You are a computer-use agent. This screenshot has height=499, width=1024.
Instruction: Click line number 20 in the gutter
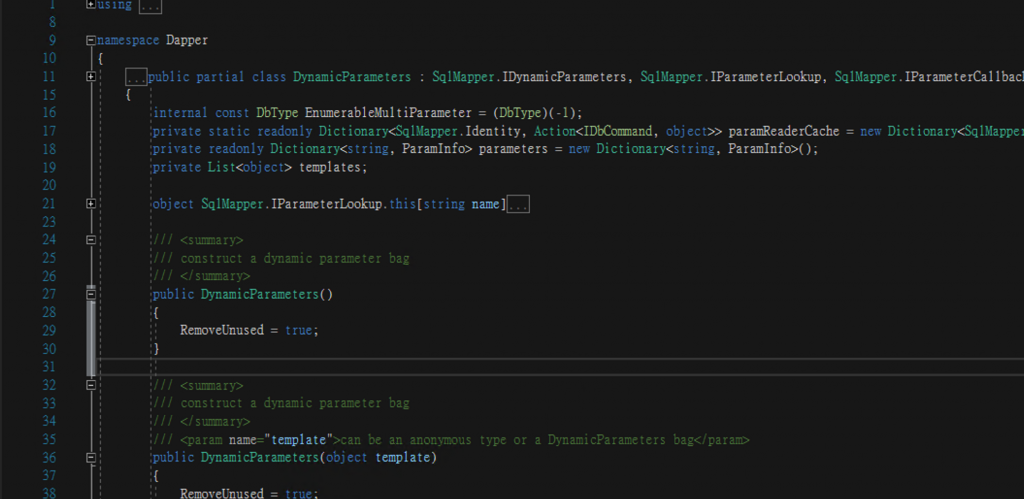tap(48, 185)
